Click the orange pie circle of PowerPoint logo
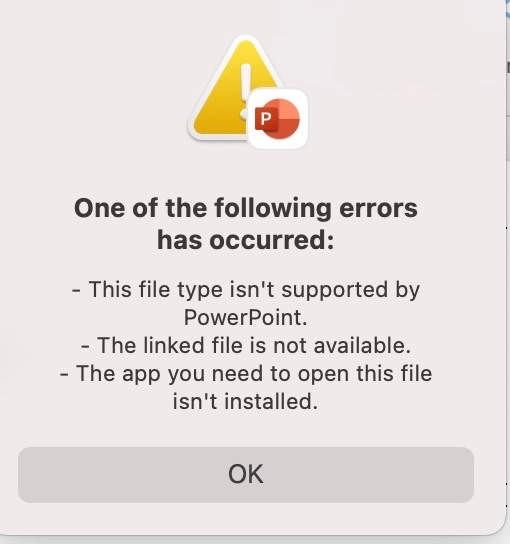This screenshot has width=510, height=544. pyautogui.click(x=282, y=119)
